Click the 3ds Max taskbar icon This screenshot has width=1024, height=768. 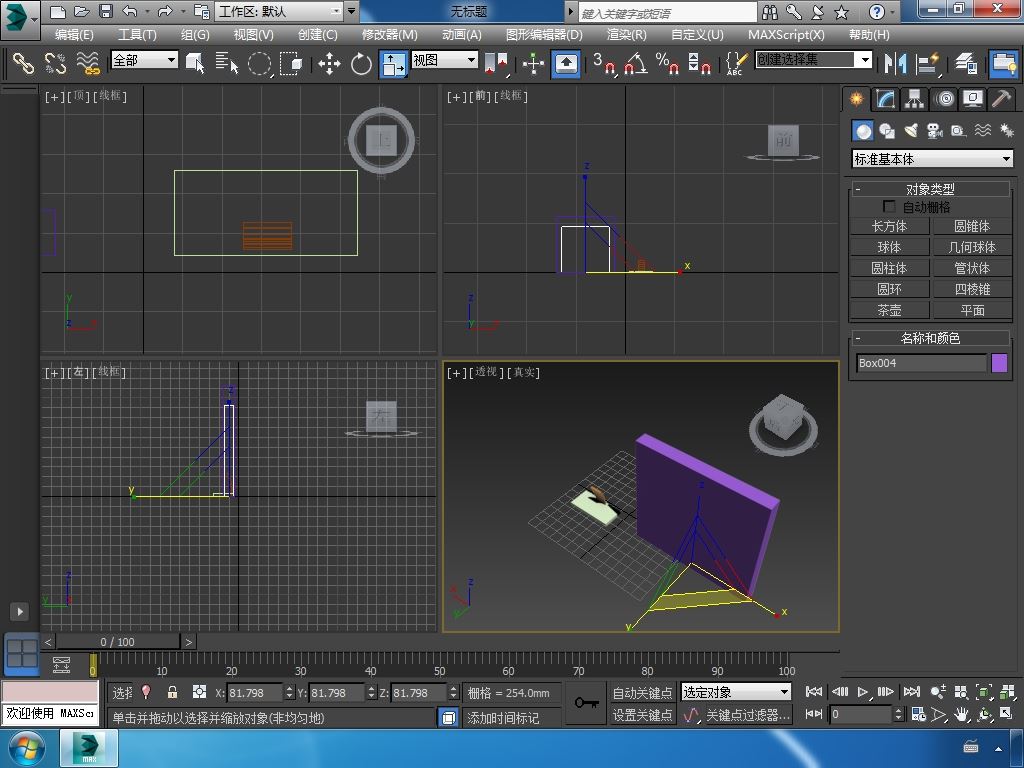point(89,748)
